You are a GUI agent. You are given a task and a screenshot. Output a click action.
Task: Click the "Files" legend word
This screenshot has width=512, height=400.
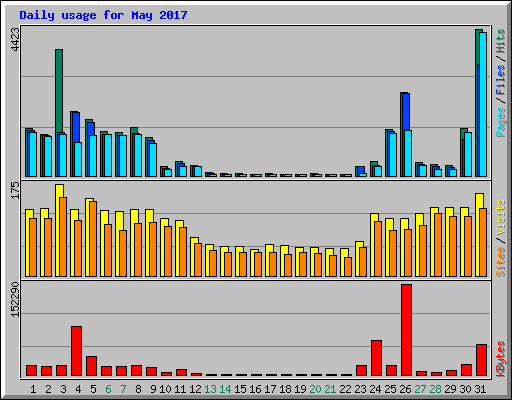[501, 80]
